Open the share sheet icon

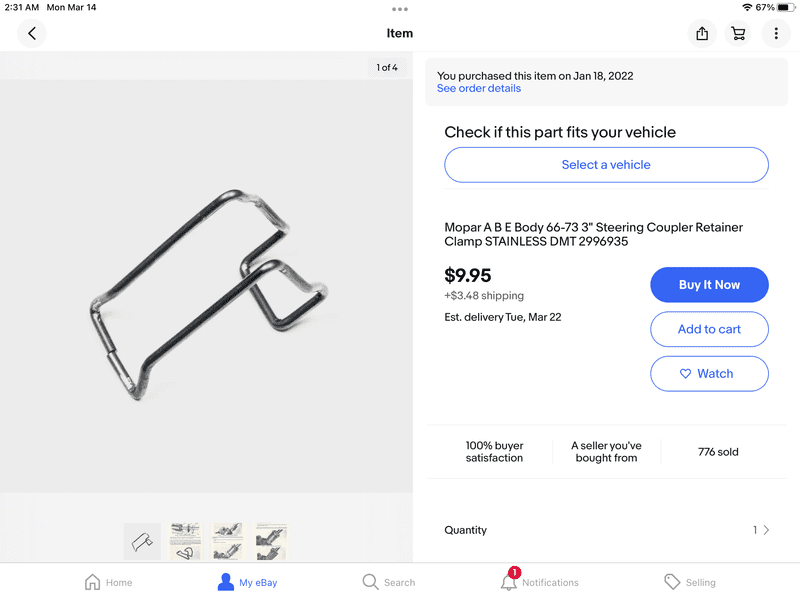tap(702, 33)
